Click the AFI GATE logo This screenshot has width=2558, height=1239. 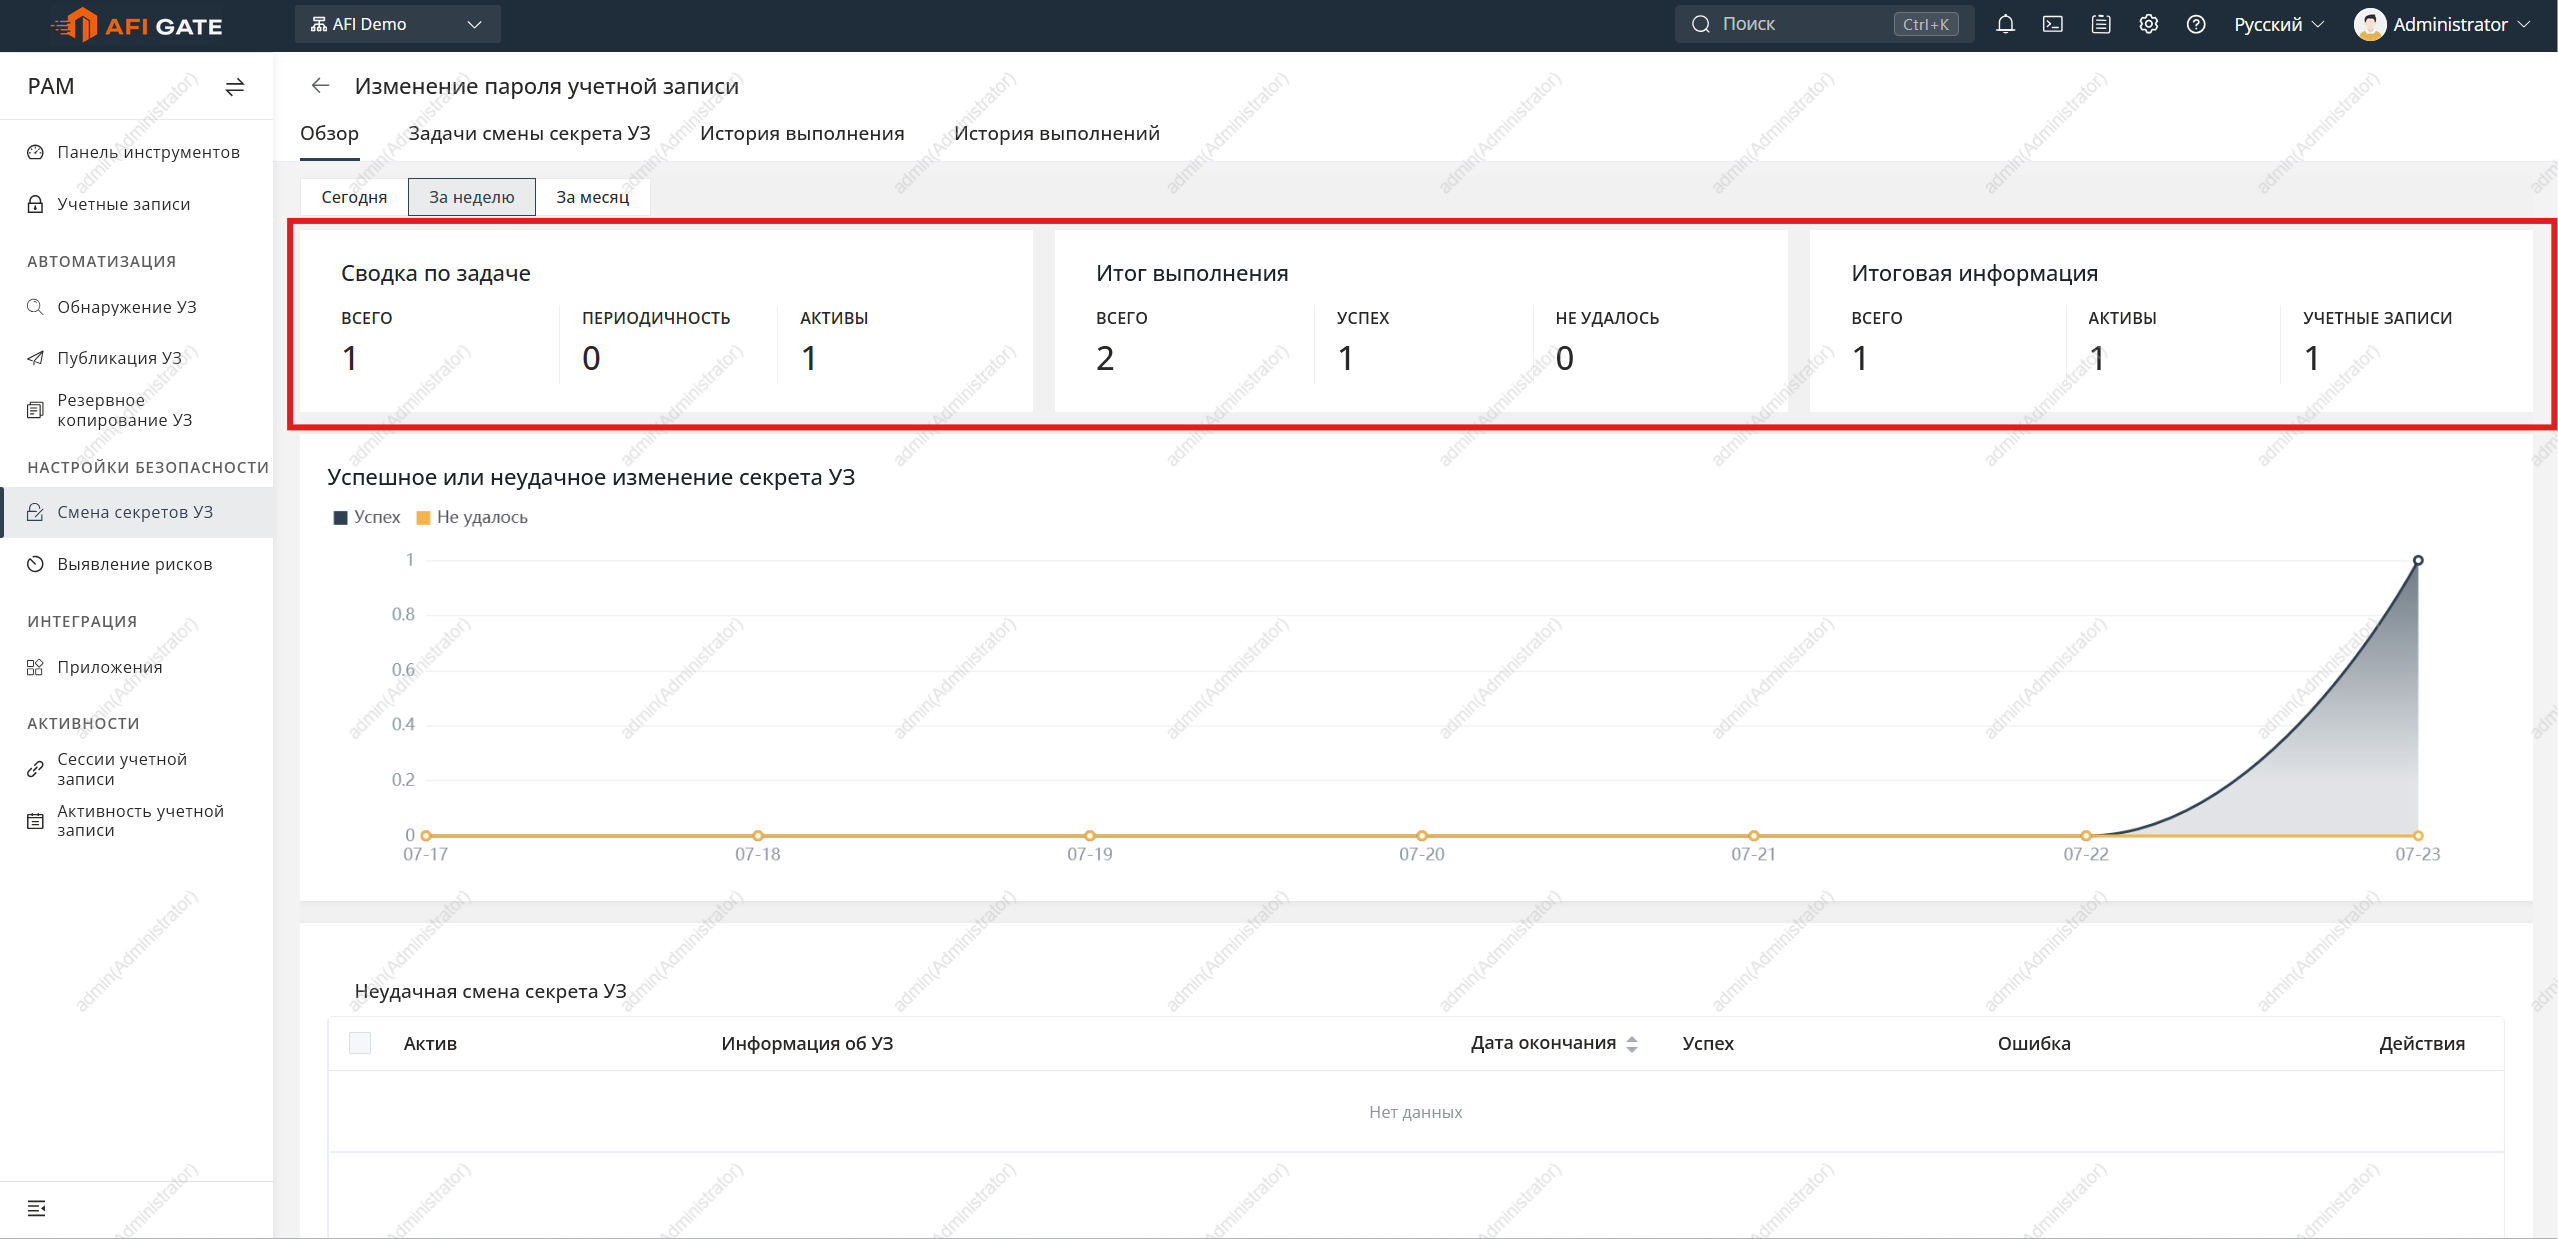(x=137, y=25)
